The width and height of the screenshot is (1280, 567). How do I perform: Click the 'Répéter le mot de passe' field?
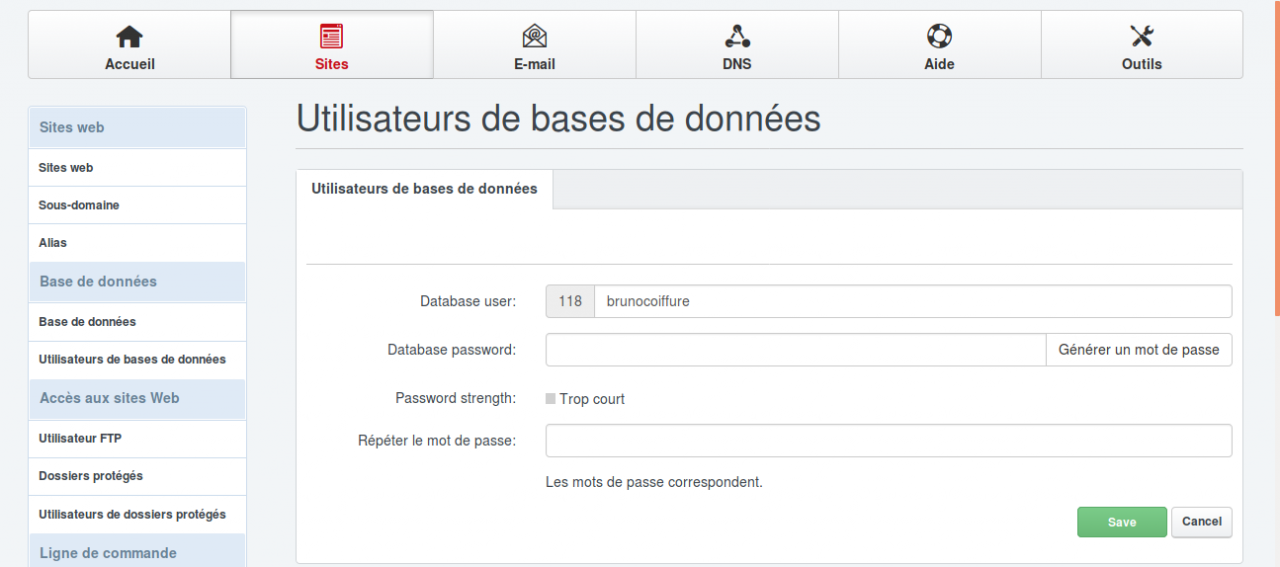click(x=888, y=441)
